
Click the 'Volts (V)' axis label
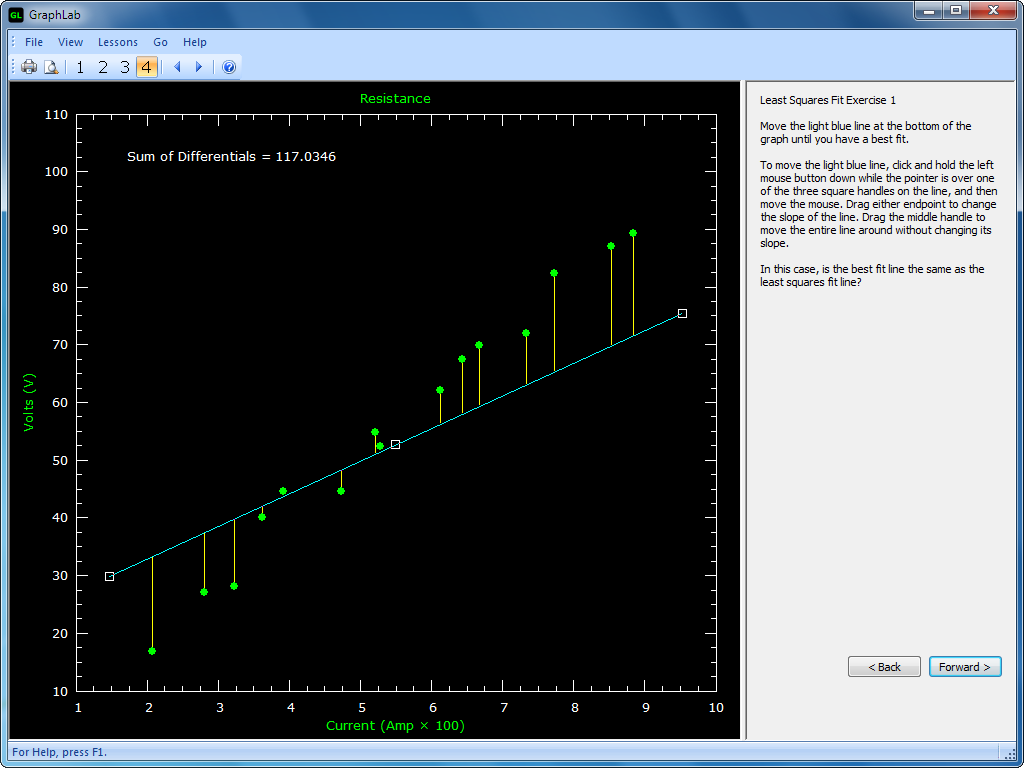(x=29, y=402)
